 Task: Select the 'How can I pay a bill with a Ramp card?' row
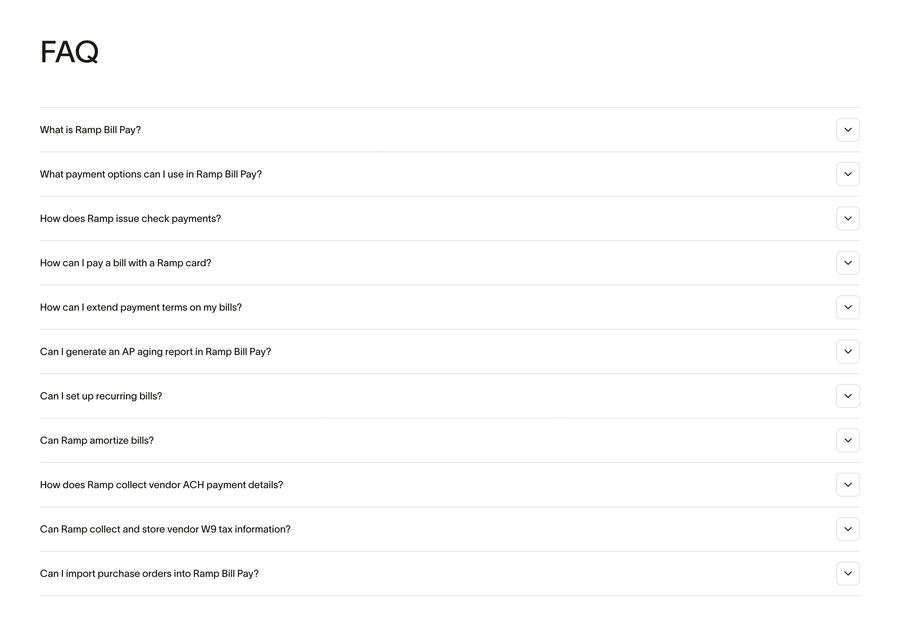coord(125,263)
